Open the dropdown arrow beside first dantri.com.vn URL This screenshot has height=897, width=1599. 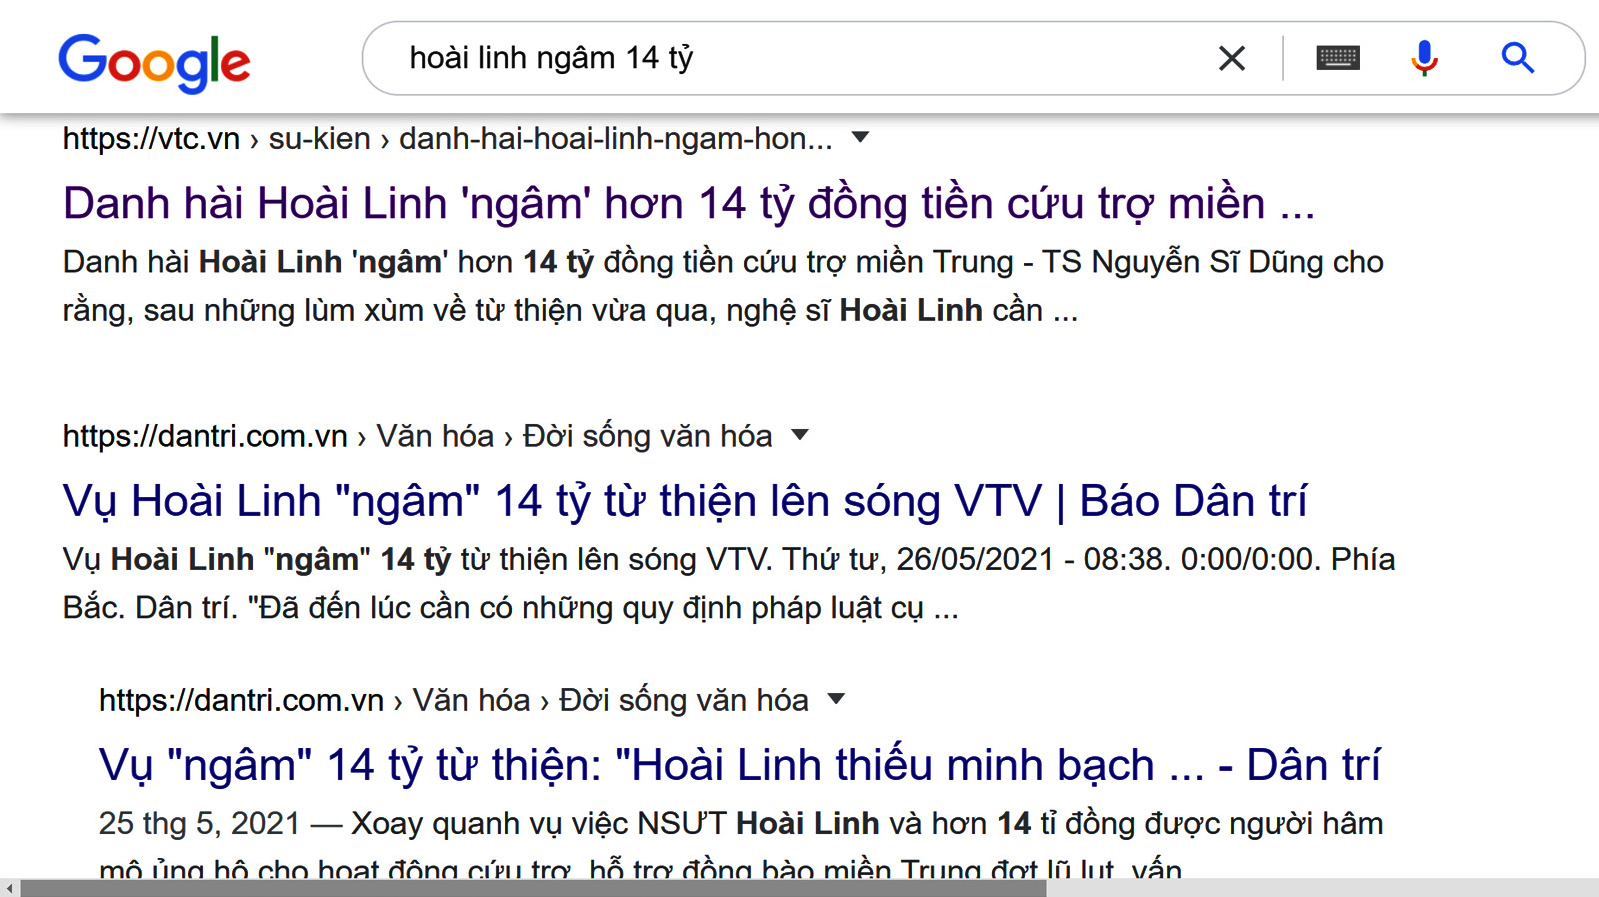pos(800,435)
